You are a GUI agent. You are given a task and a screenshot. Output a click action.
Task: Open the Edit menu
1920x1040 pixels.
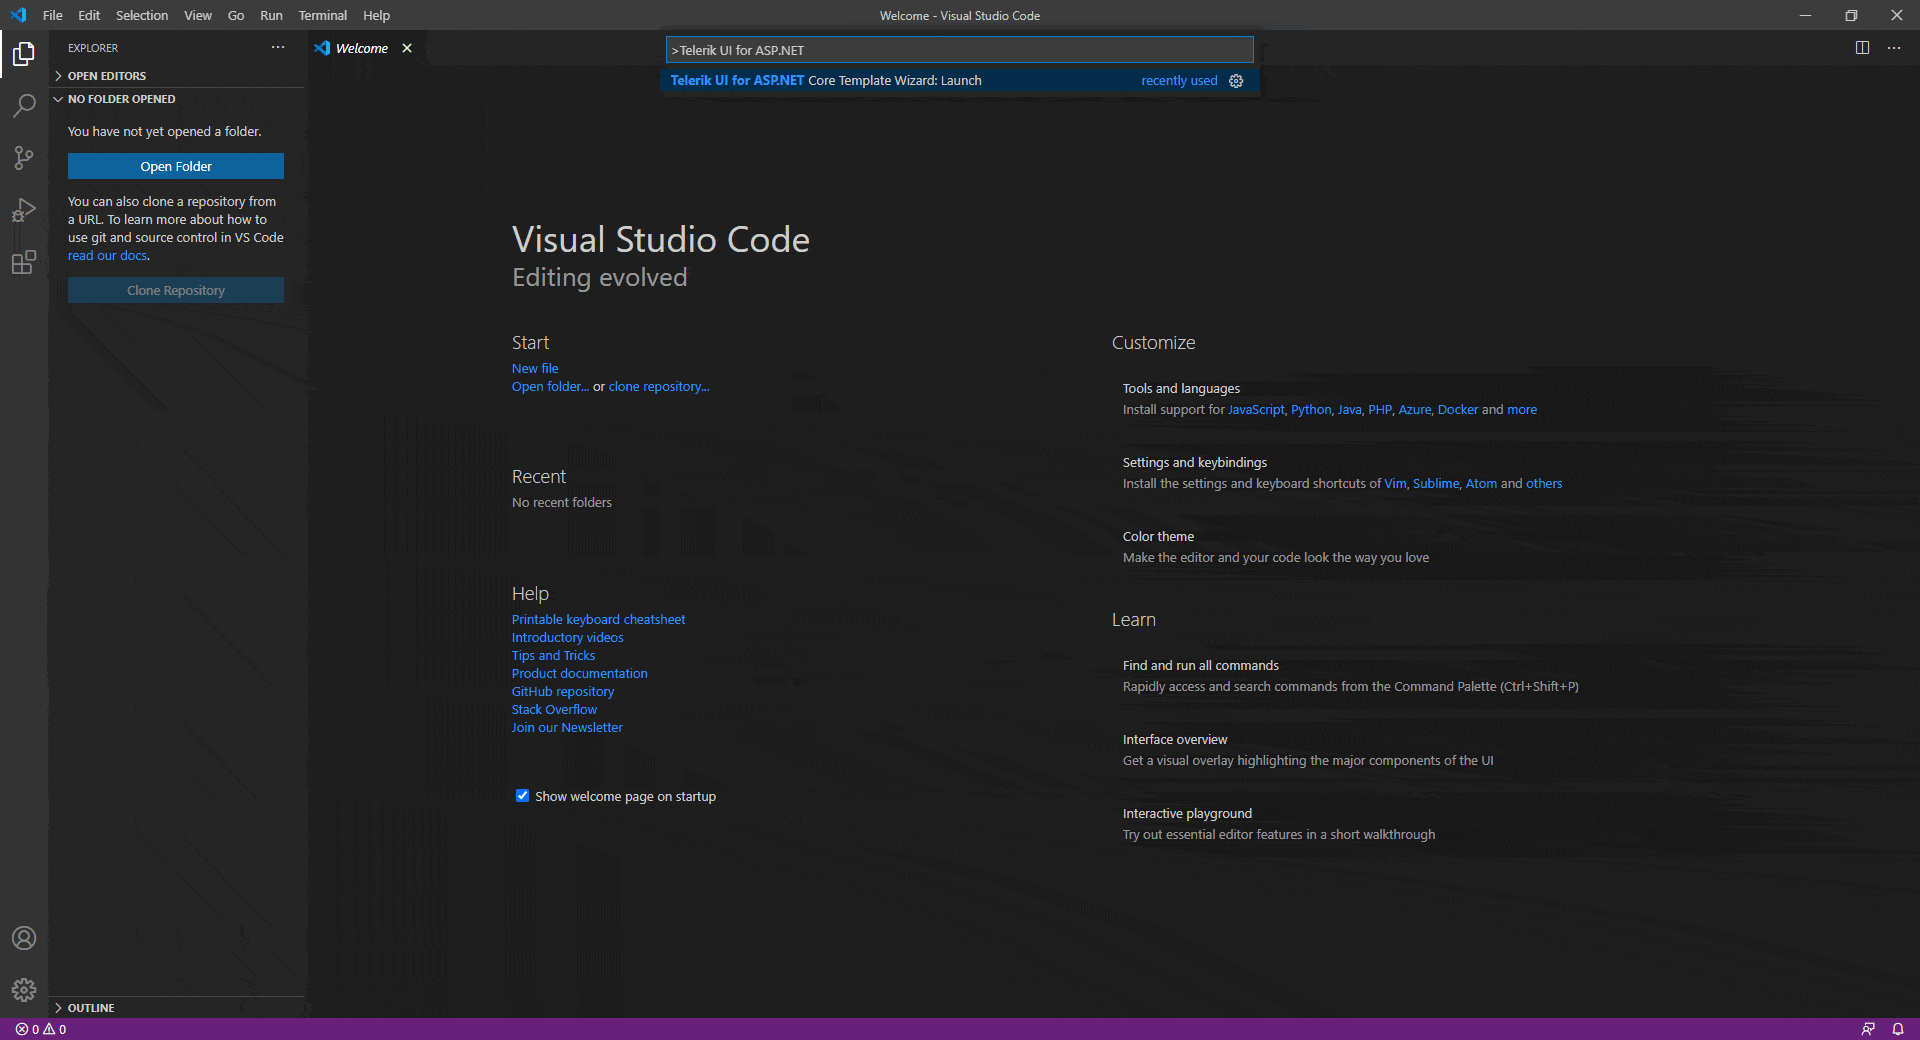pos(89,15)
